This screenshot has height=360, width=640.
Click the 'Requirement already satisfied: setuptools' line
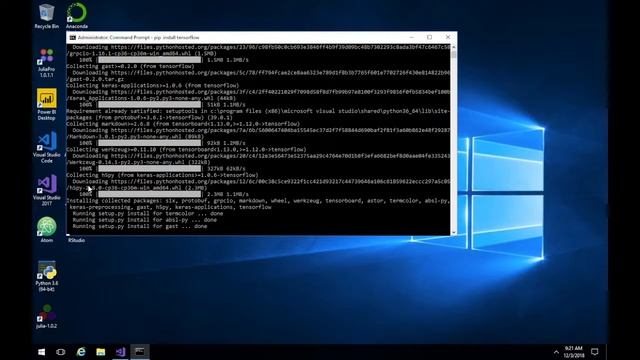[x=258, y=111]
